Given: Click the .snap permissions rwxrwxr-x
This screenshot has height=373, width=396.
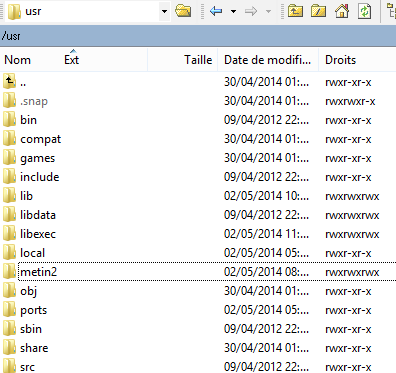Looking at the screenshot, I should point(350,101).
